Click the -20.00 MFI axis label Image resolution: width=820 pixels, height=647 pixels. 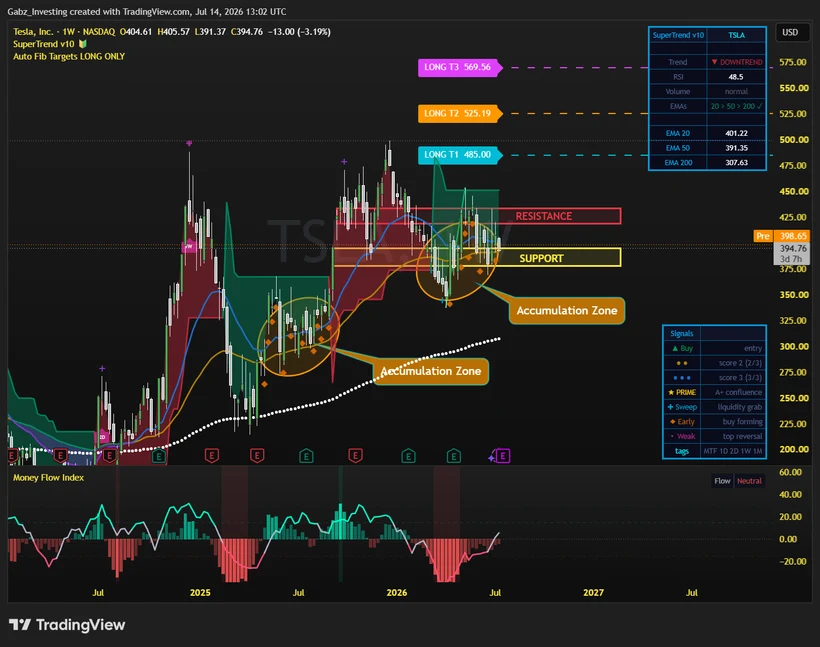(x=792, y=561)
